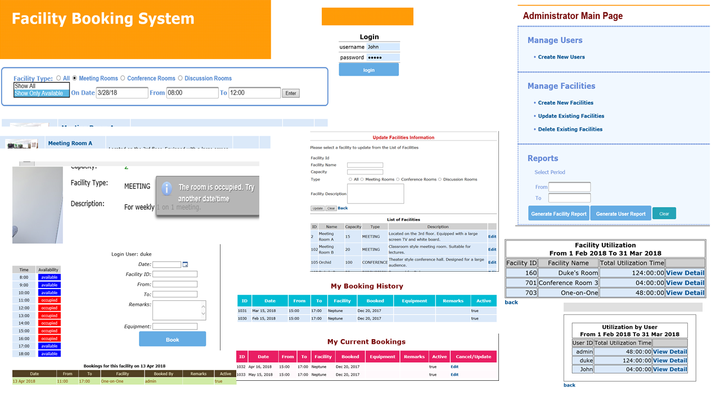720x405 pixels.
Task: Click the password field on Login form
Action: point(383,57)
